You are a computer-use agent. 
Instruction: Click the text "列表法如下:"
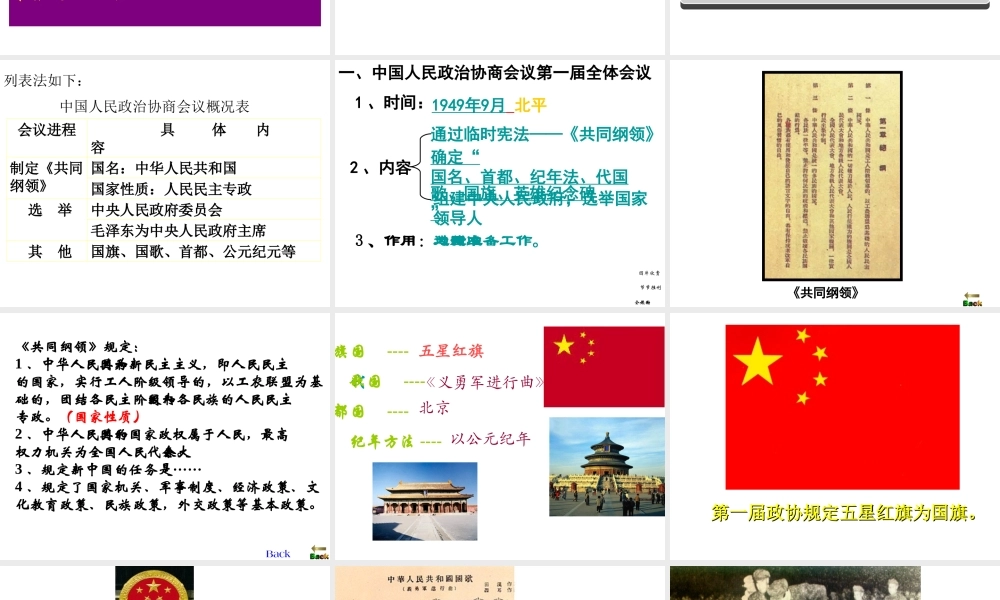click(43, 81)
